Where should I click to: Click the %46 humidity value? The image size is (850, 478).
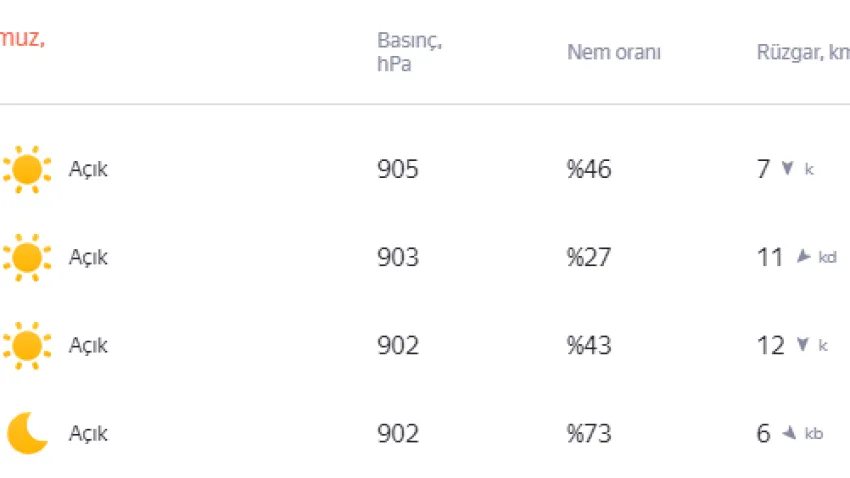(589, 169)
